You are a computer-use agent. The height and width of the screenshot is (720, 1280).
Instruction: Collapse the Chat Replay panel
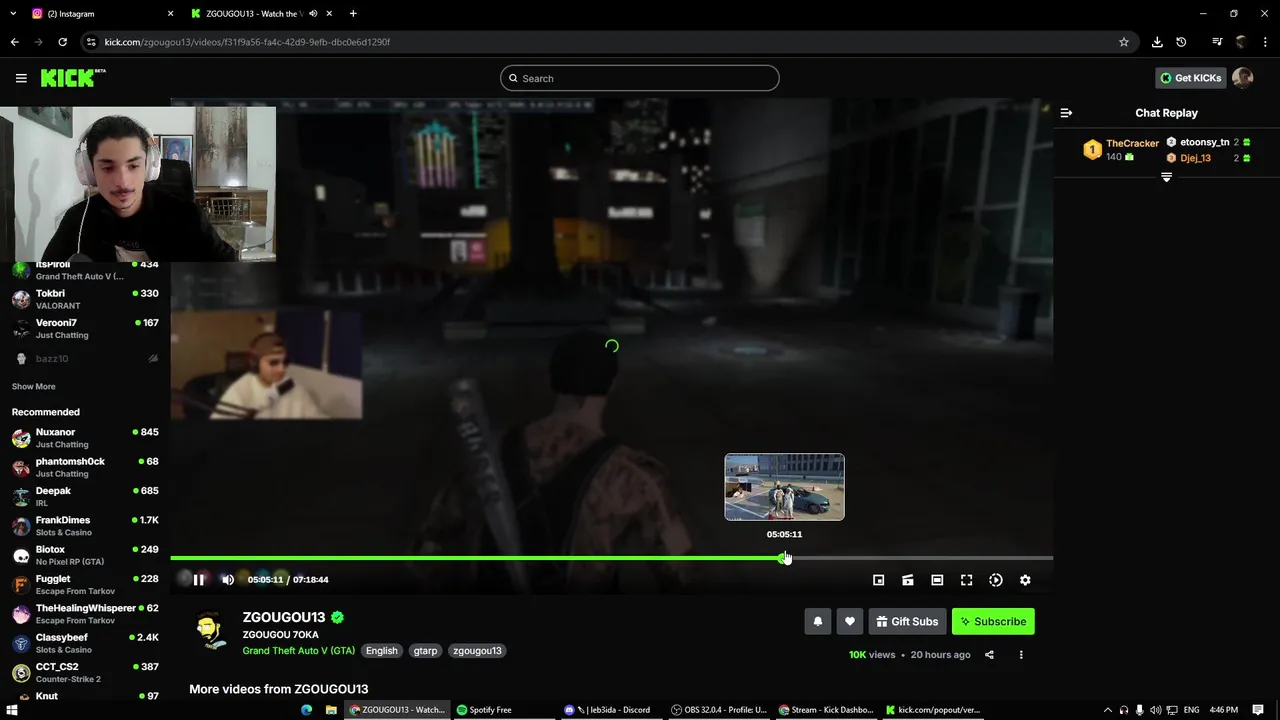click(x=1066, y=113)
